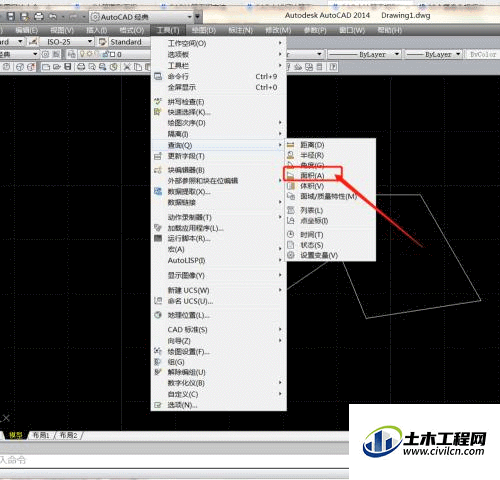Click the plot preview icon in standard toolbar
500x480 pixels.
pyautogui.click(x=92, y=67)
